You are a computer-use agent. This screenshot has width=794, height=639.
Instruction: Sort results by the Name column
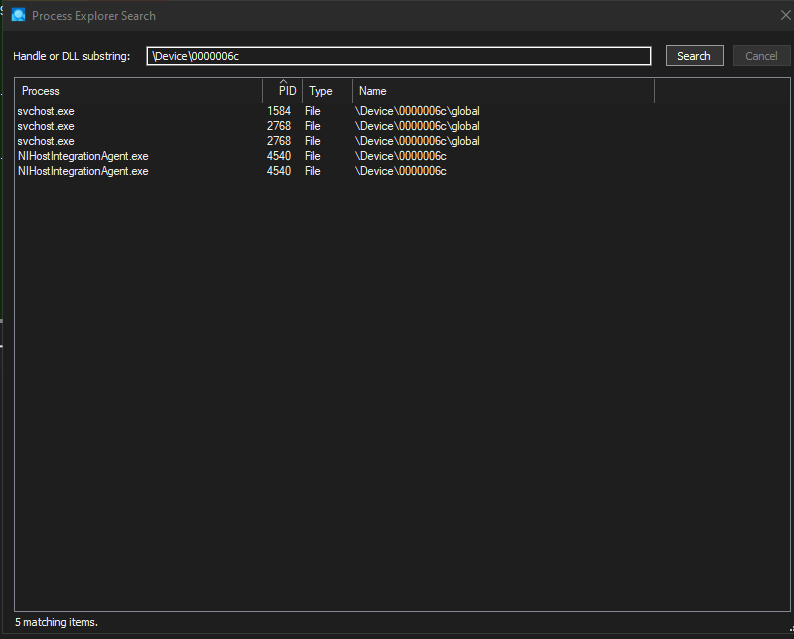503,91
